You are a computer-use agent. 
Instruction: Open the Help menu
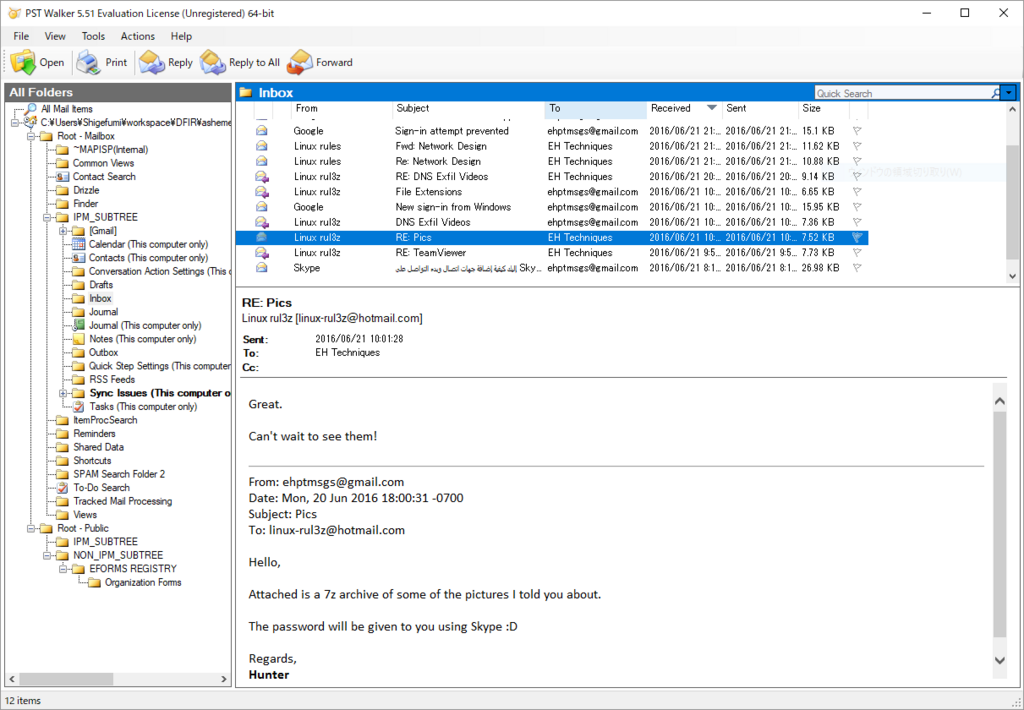[x=181, y=37]
